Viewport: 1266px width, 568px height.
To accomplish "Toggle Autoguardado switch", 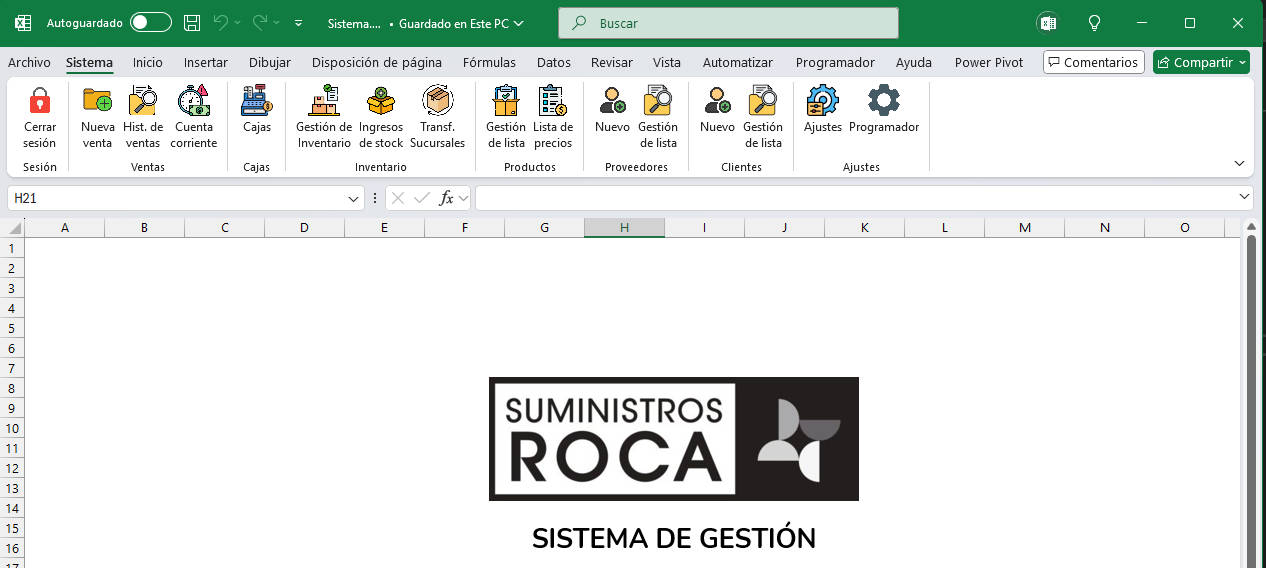I will point(150,22).
